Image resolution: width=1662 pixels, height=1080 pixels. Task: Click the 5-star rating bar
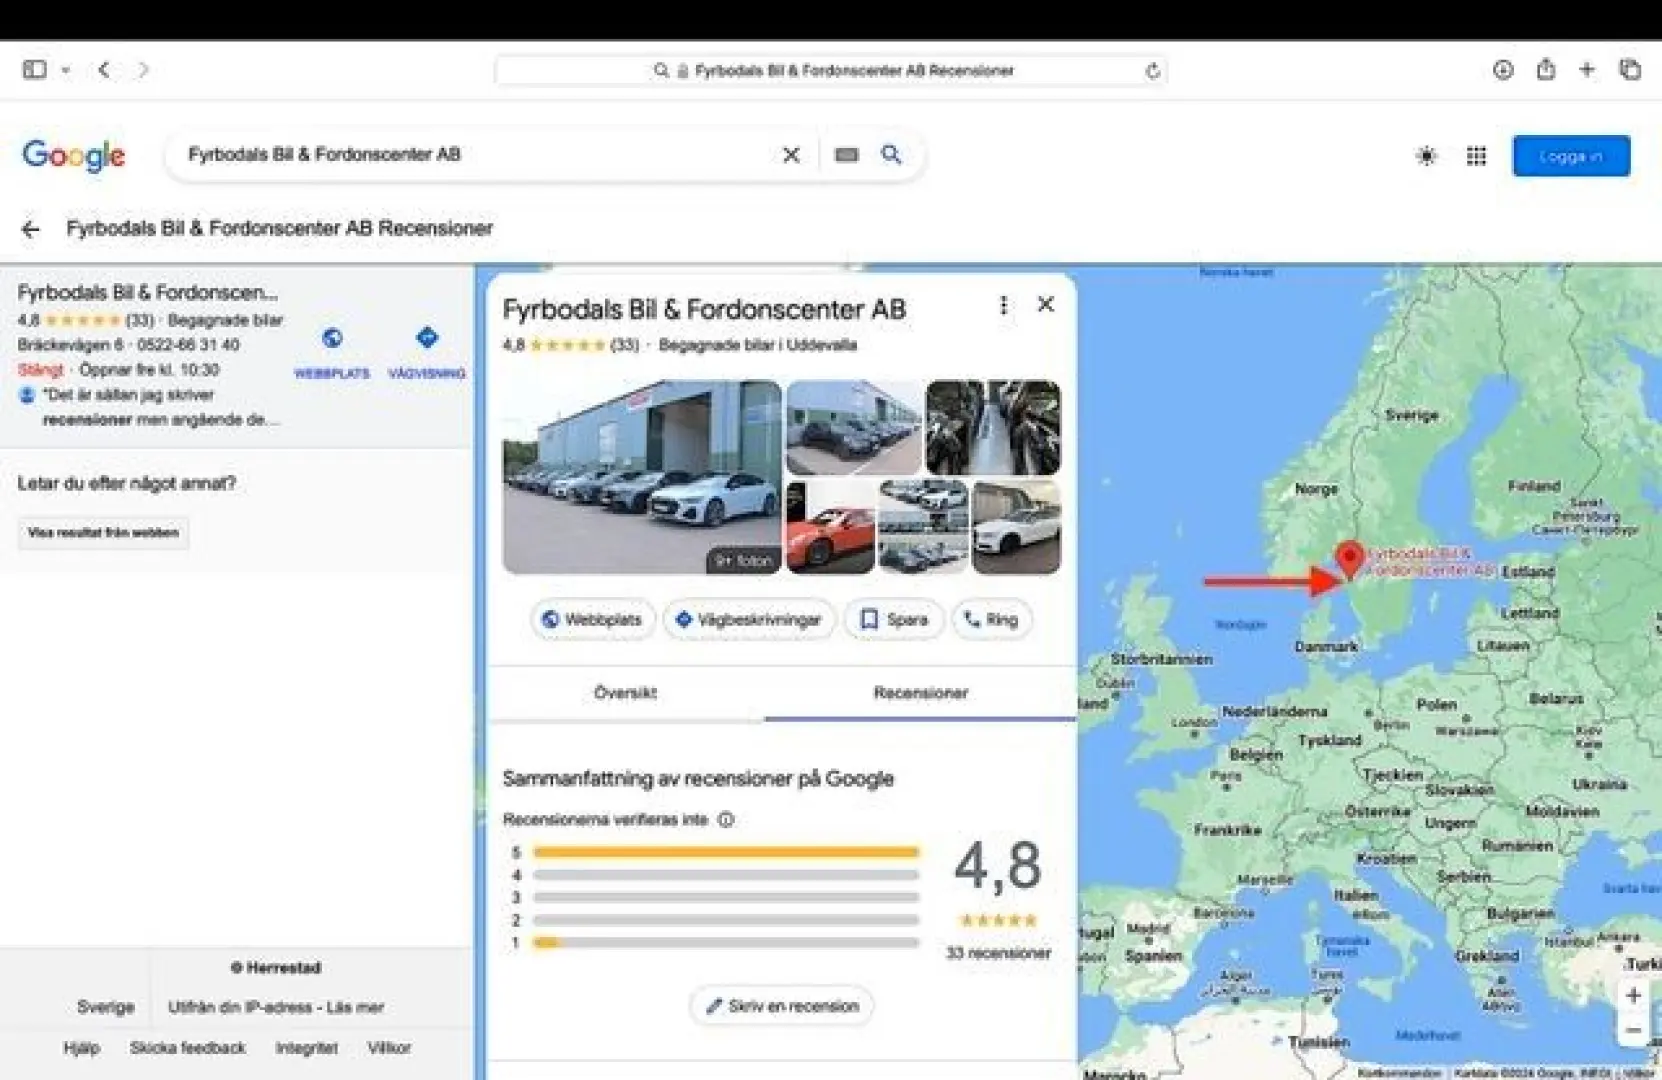coord(725,853)
